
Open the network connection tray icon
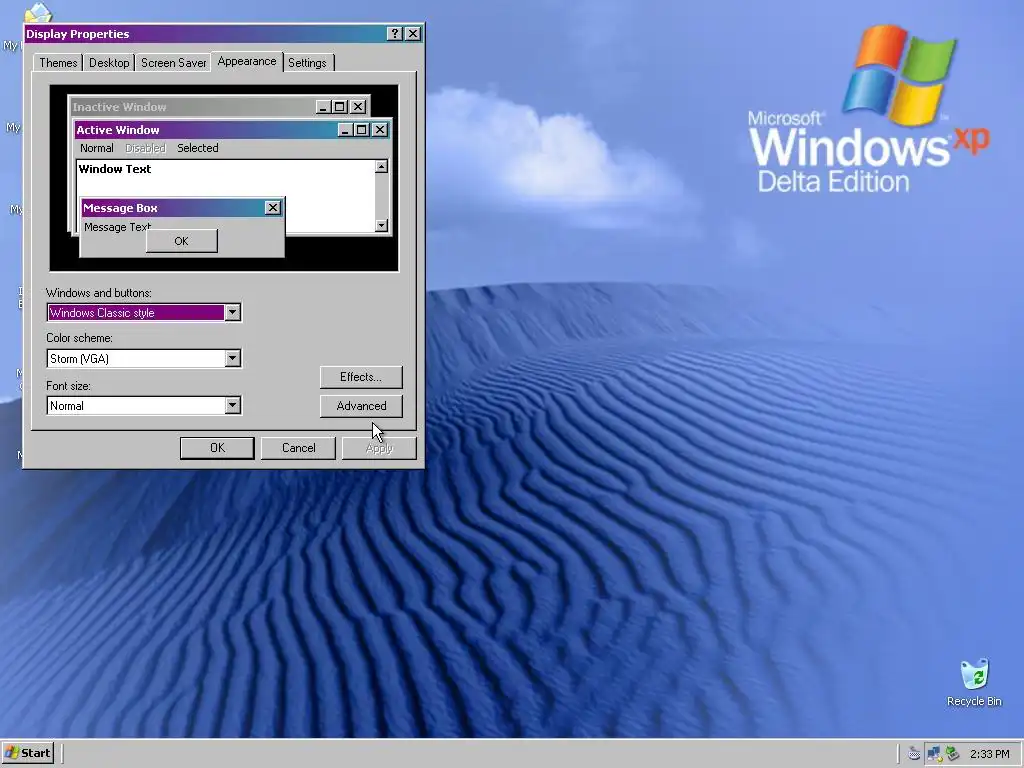934,754
